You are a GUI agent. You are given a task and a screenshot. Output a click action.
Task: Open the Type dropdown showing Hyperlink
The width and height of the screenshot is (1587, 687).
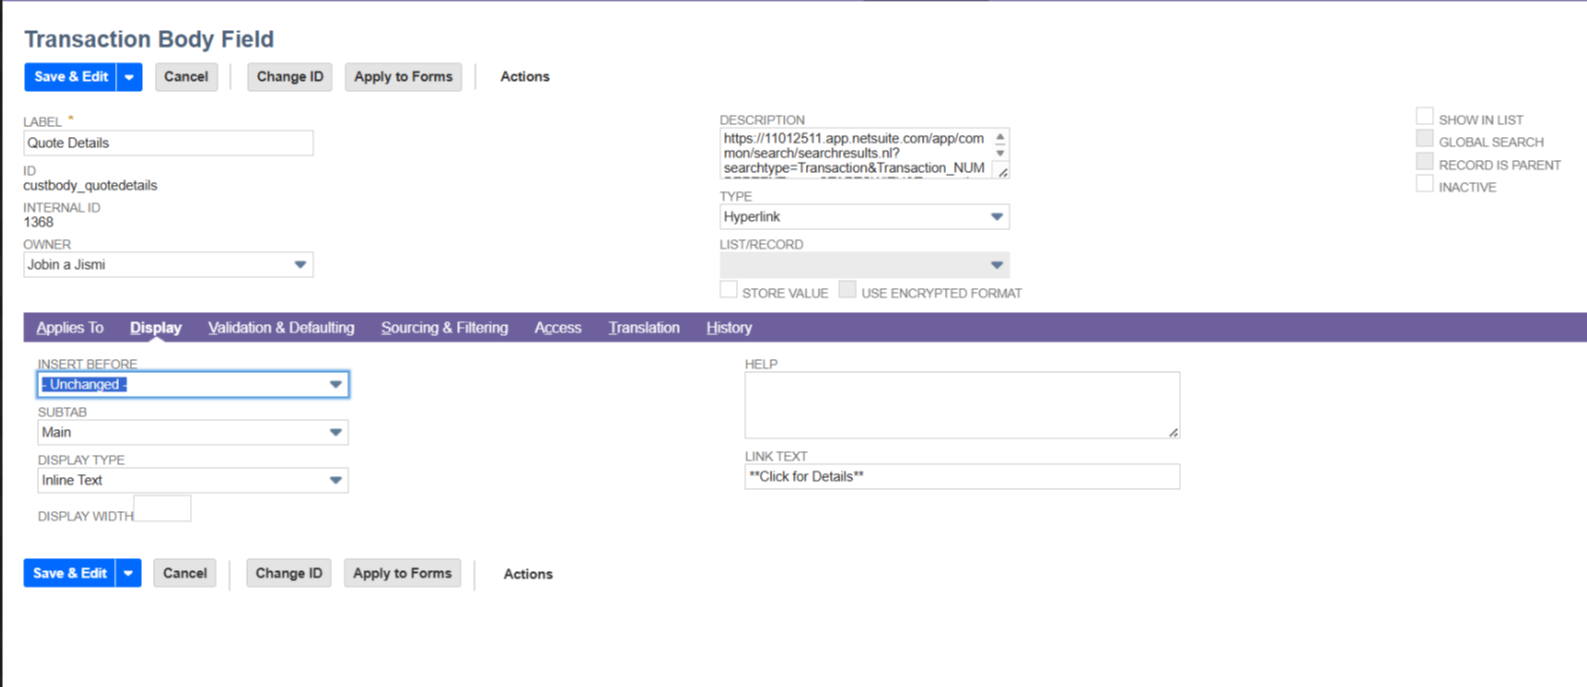[x=996, y=217]
